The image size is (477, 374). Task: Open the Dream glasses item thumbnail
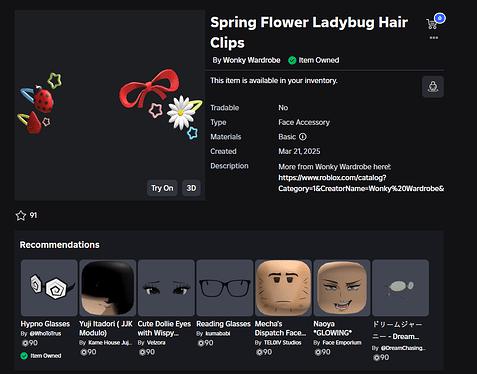[x=400, y=288]
